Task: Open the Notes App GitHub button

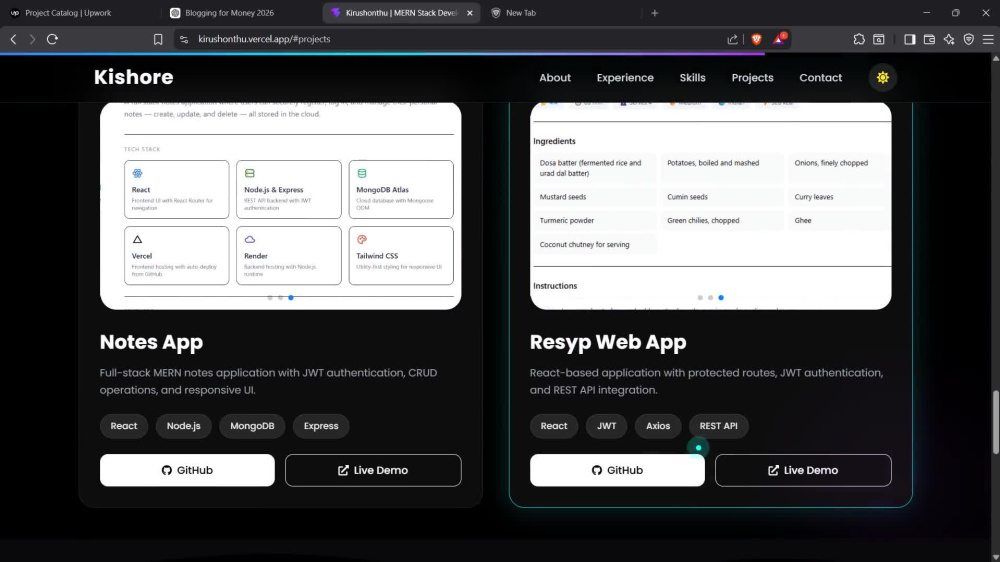Action: (x=188, y=470)
